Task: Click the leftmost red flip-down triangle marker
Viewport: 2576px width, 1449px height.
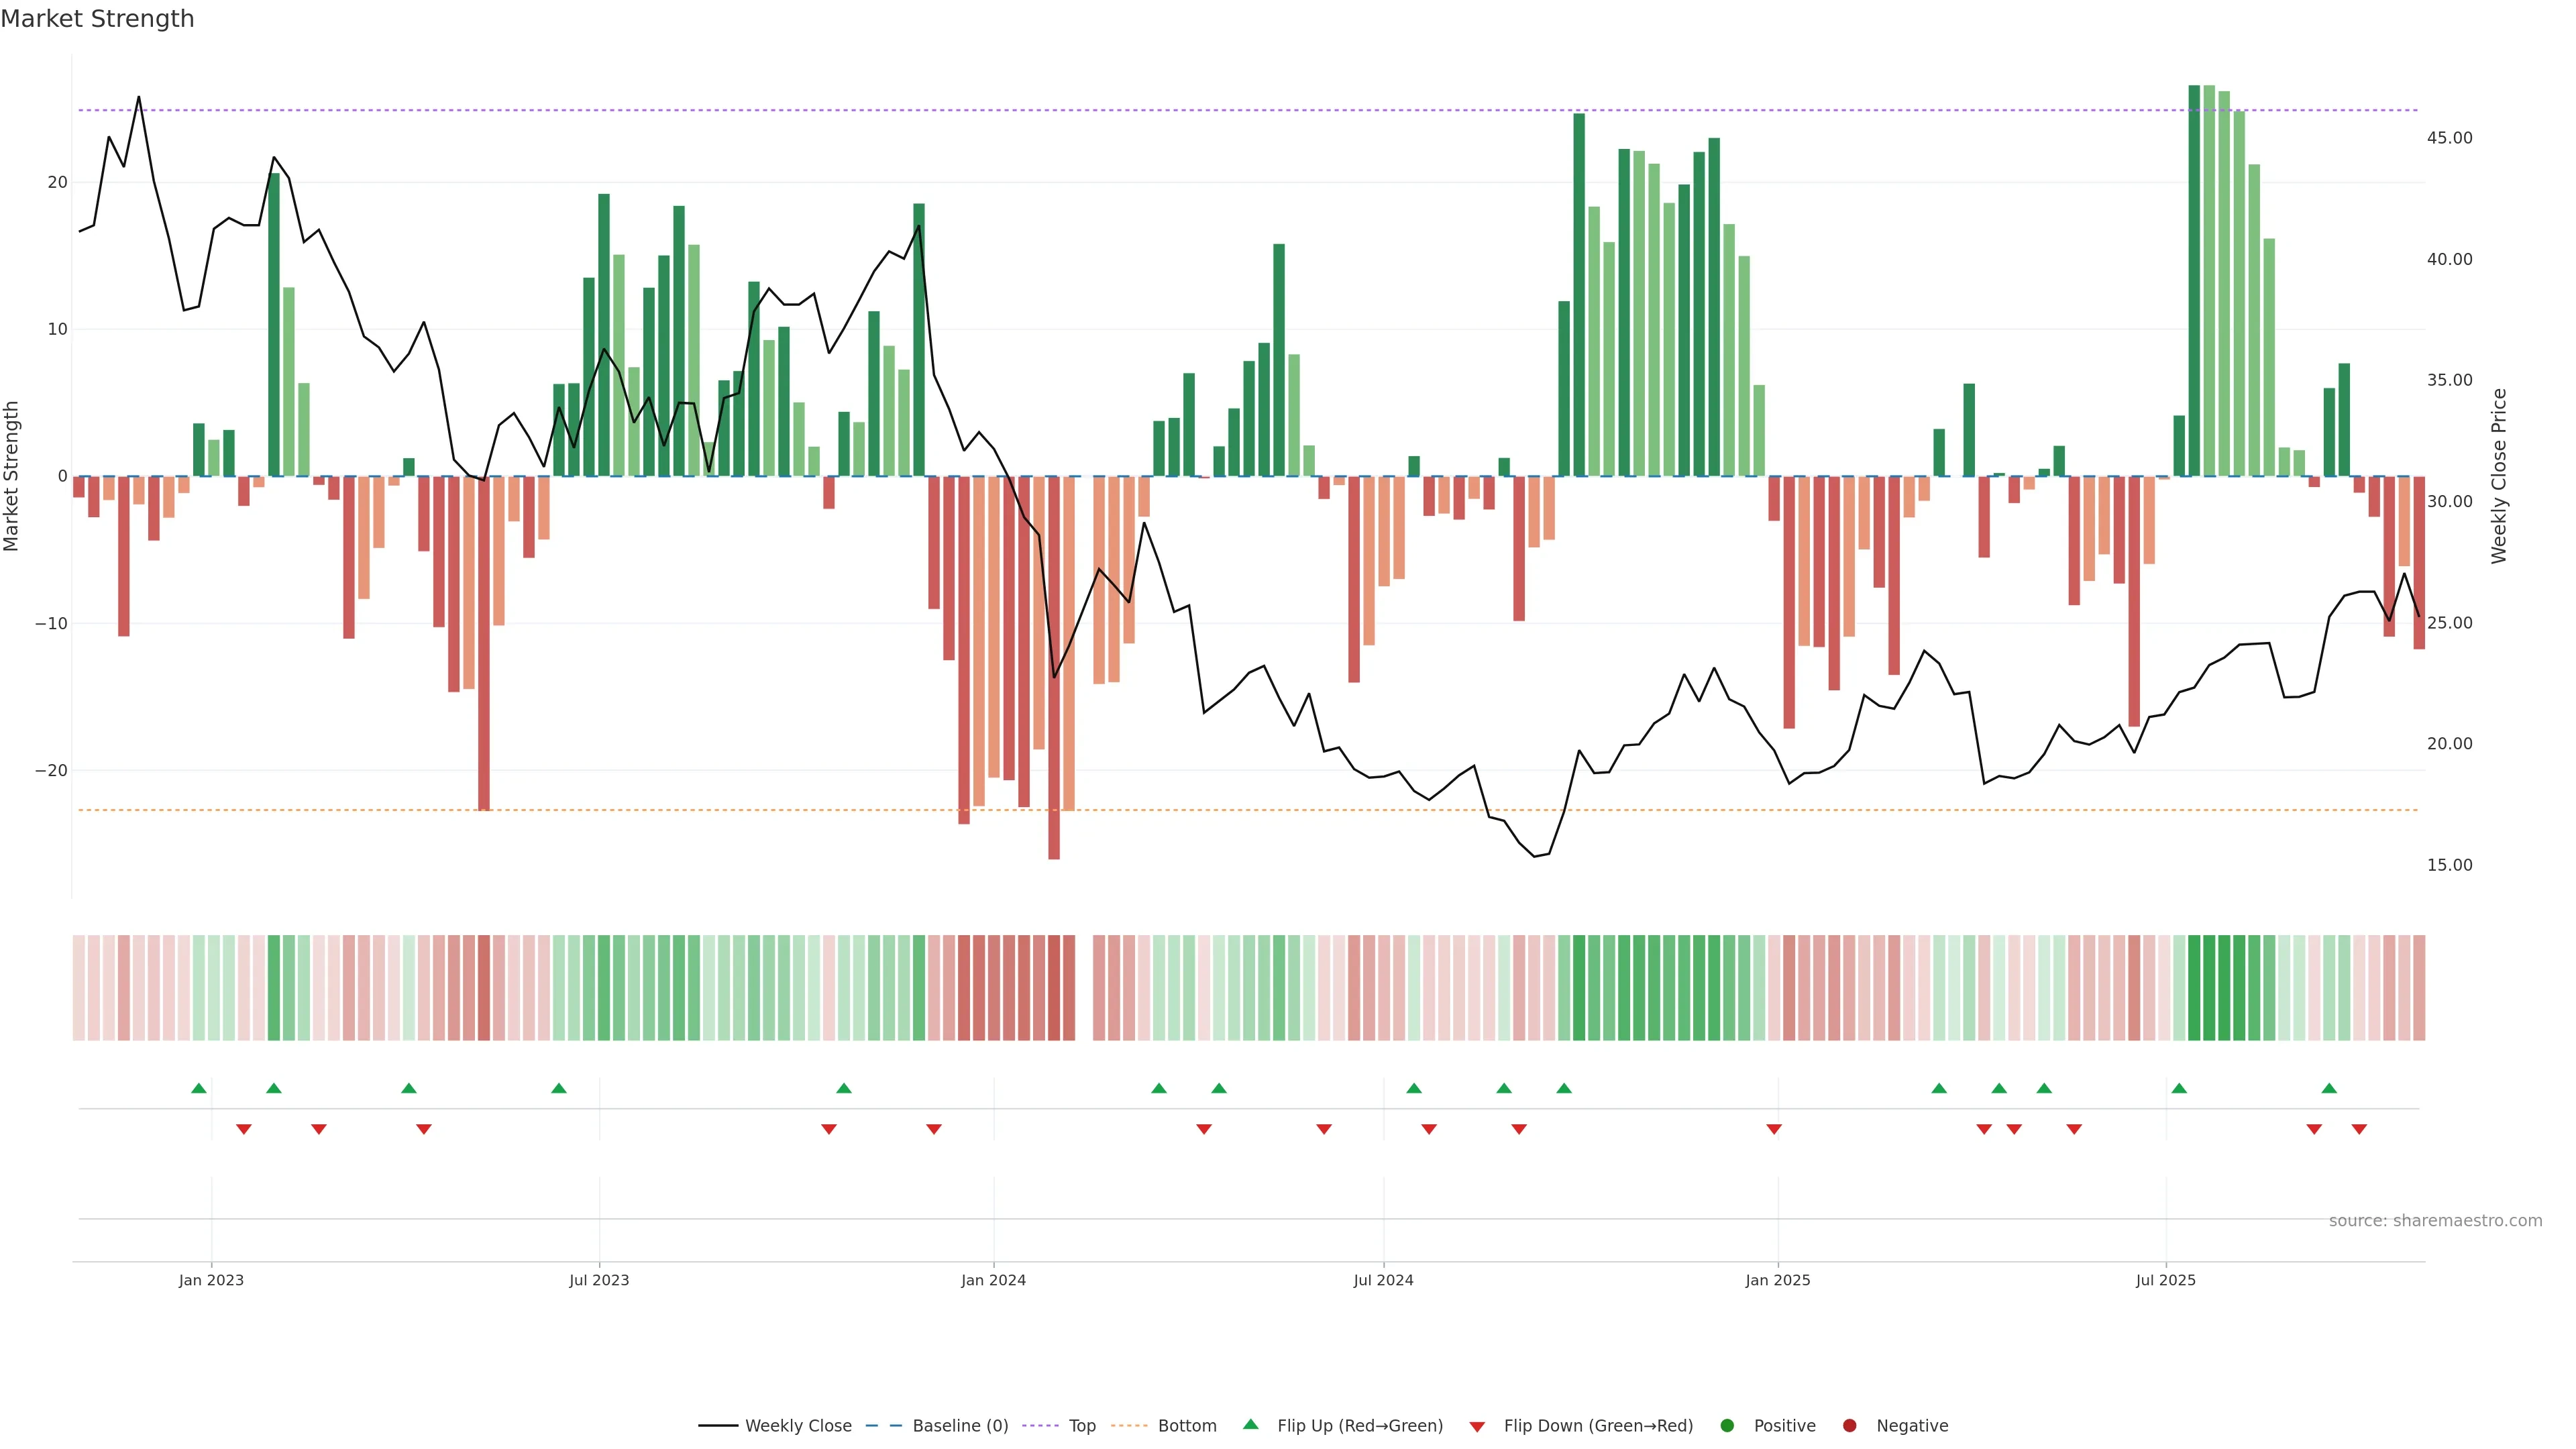Action: click(x=244, y=1129)
